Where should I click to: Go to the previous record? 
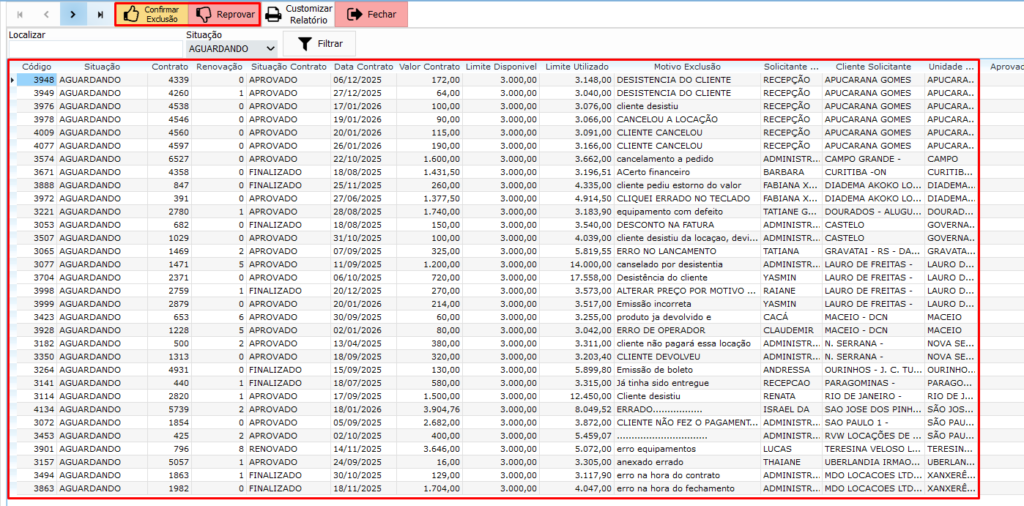click(45, 15)
